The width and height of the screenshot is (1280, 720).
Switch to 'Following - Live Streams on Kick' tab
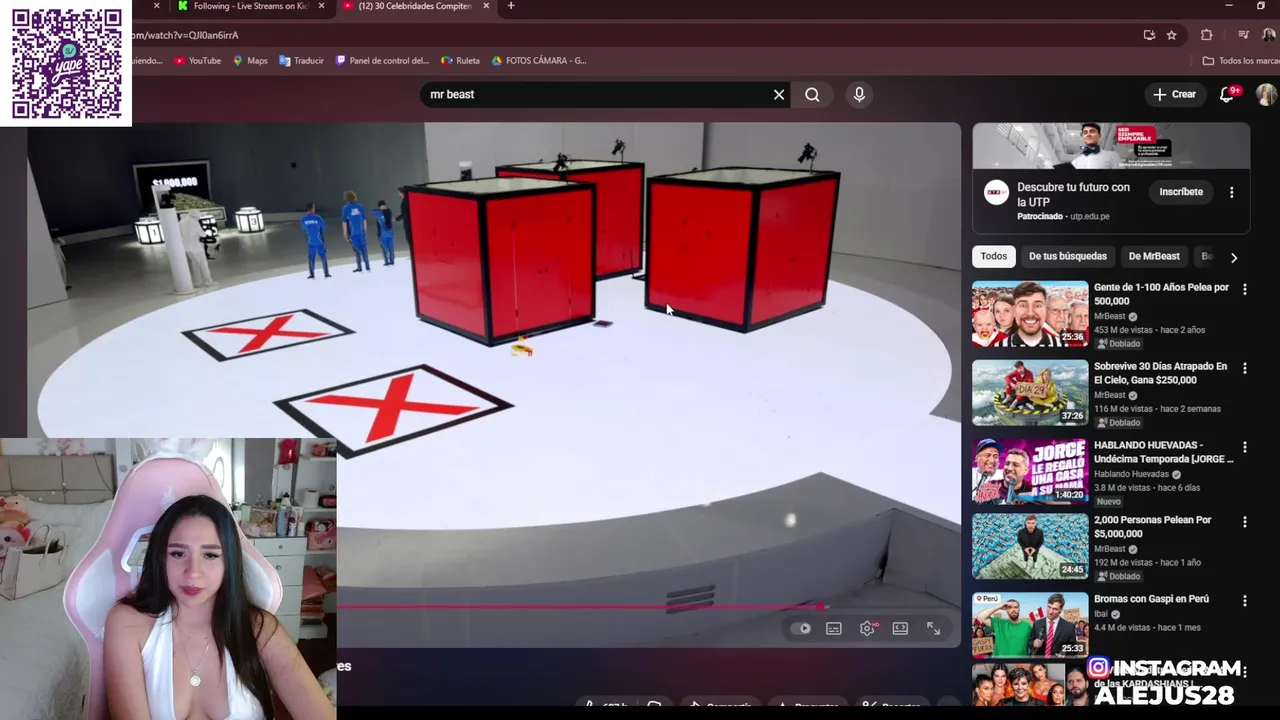coord(250,6)
